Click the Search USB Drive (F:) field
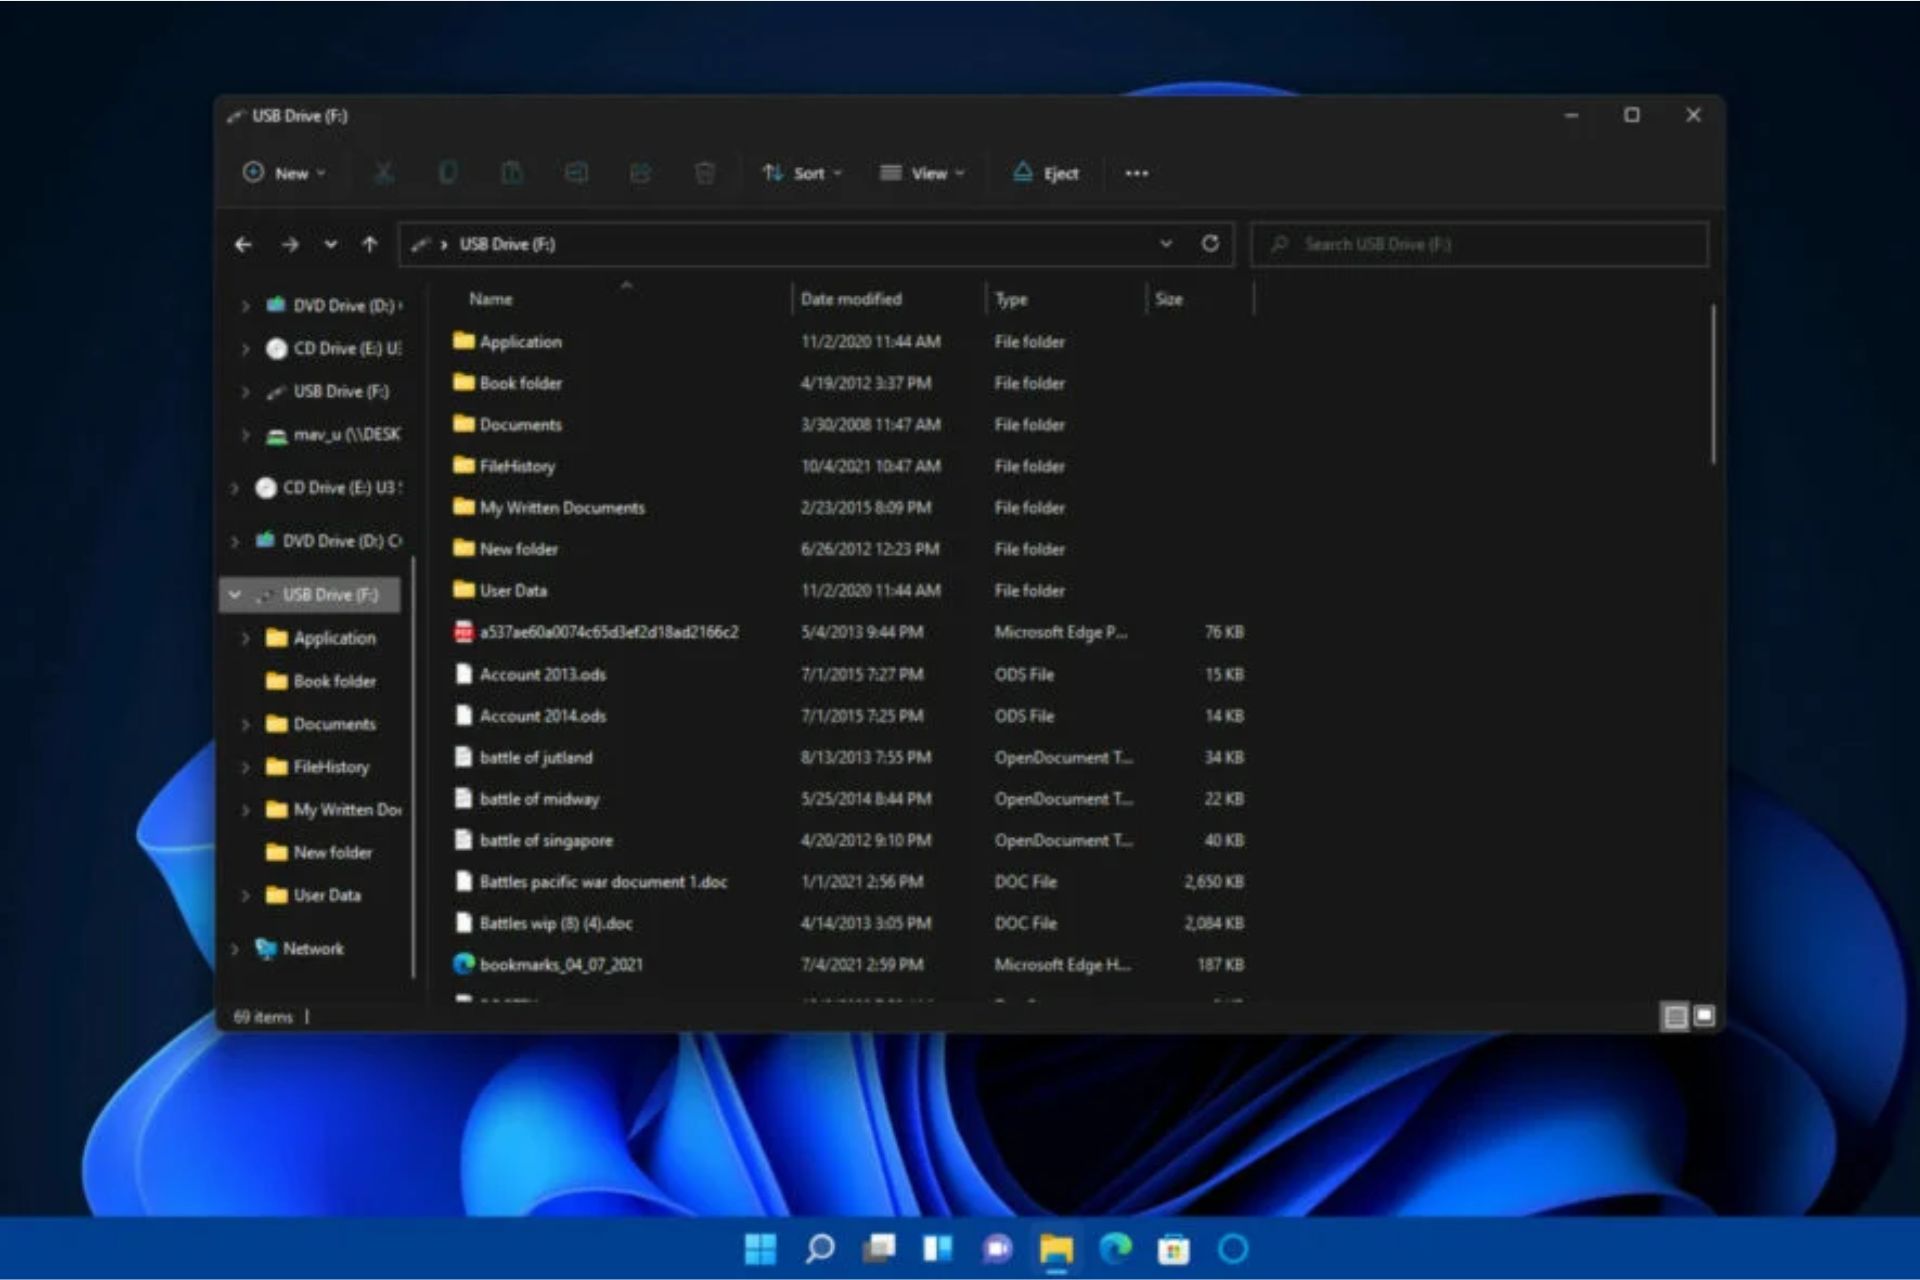Image resolution: width=1920 pixels, height=1280 pixels. (1479, 244)
